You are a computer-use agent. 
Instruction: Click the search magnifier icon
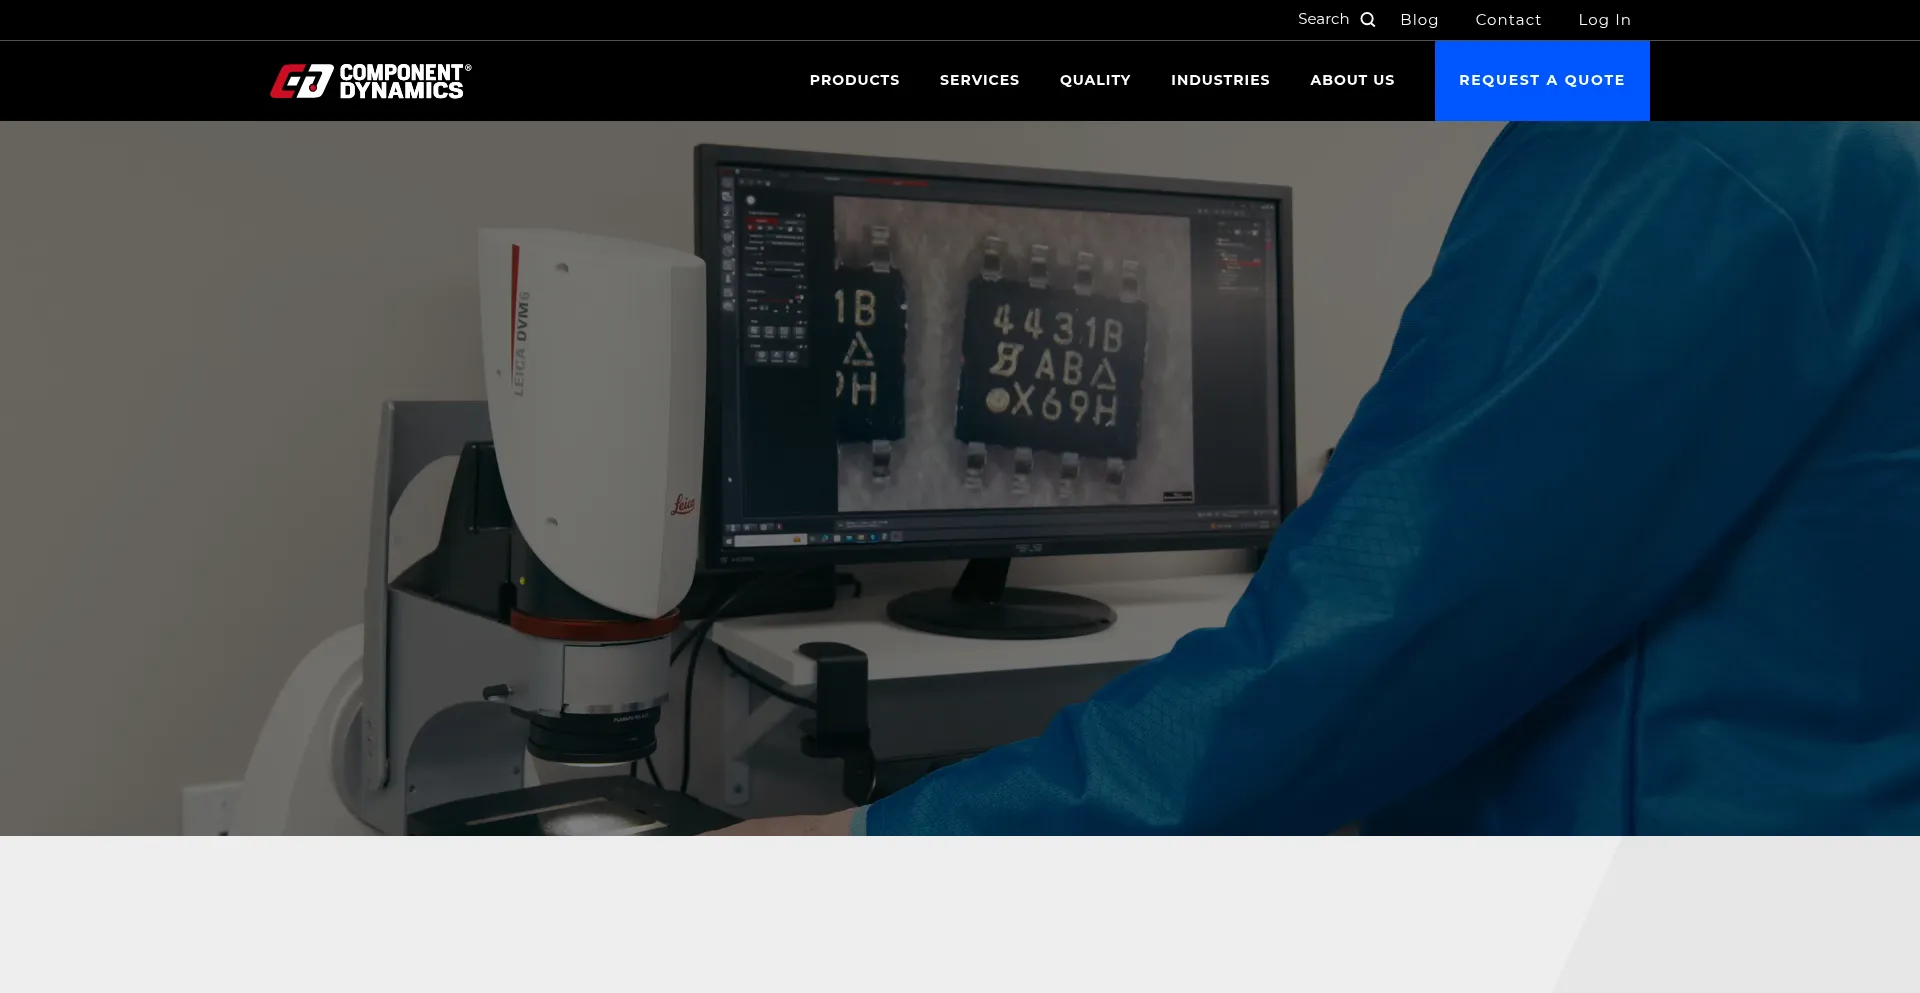pos(1367,20)
